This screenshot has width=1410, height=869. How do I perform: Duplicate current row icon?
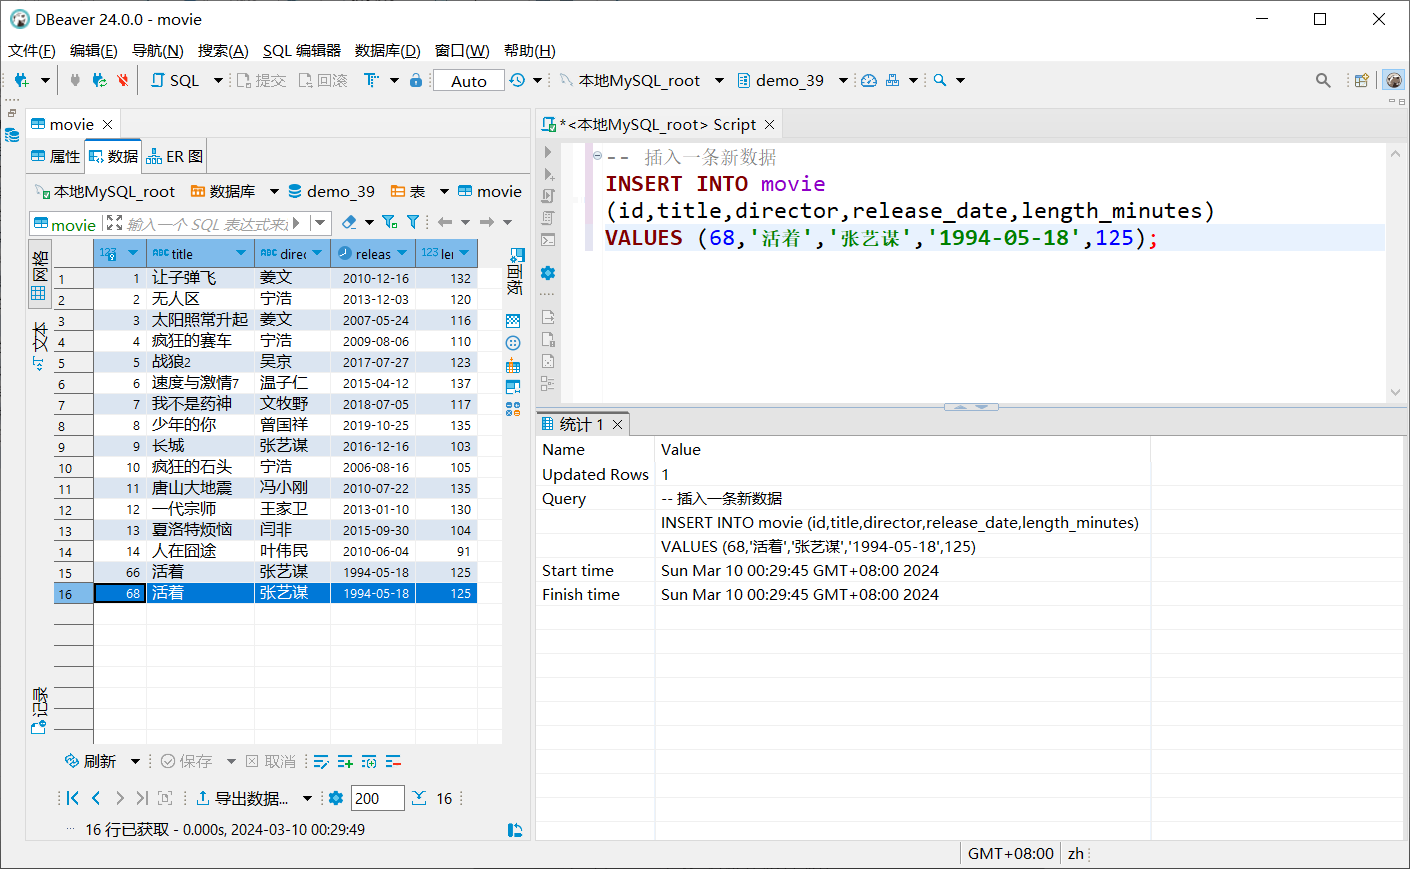pos(369,762)
